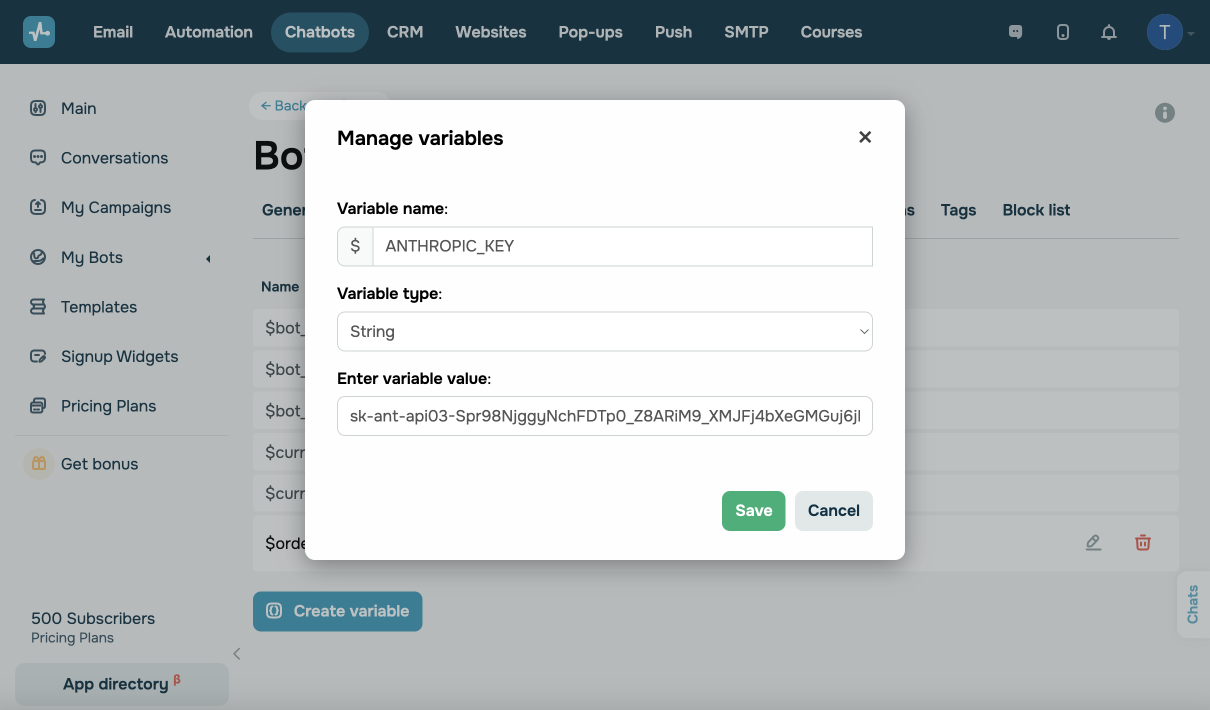Click the Variable name input field
The width and height of the screenshot is (1210, 710).
point(622,246)
